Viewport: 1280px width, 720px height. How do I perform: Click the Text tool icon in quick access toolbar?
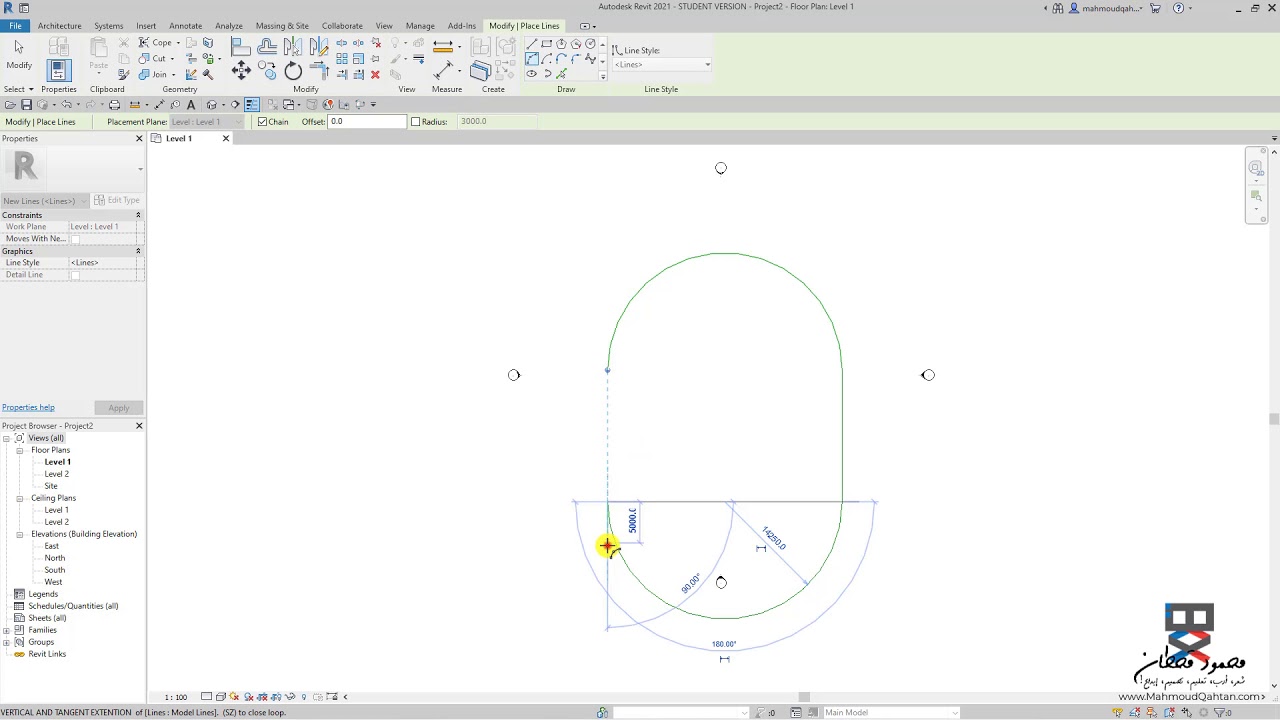tap(191, 105)
